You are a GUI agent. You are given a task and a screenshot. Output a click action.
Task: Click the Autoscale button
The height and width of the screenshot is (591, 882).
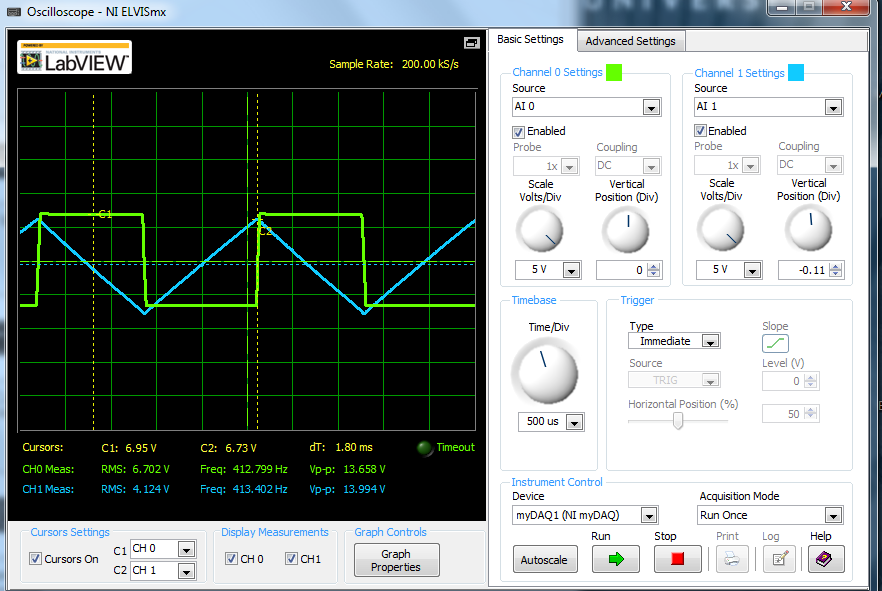(x=545, y=560)
